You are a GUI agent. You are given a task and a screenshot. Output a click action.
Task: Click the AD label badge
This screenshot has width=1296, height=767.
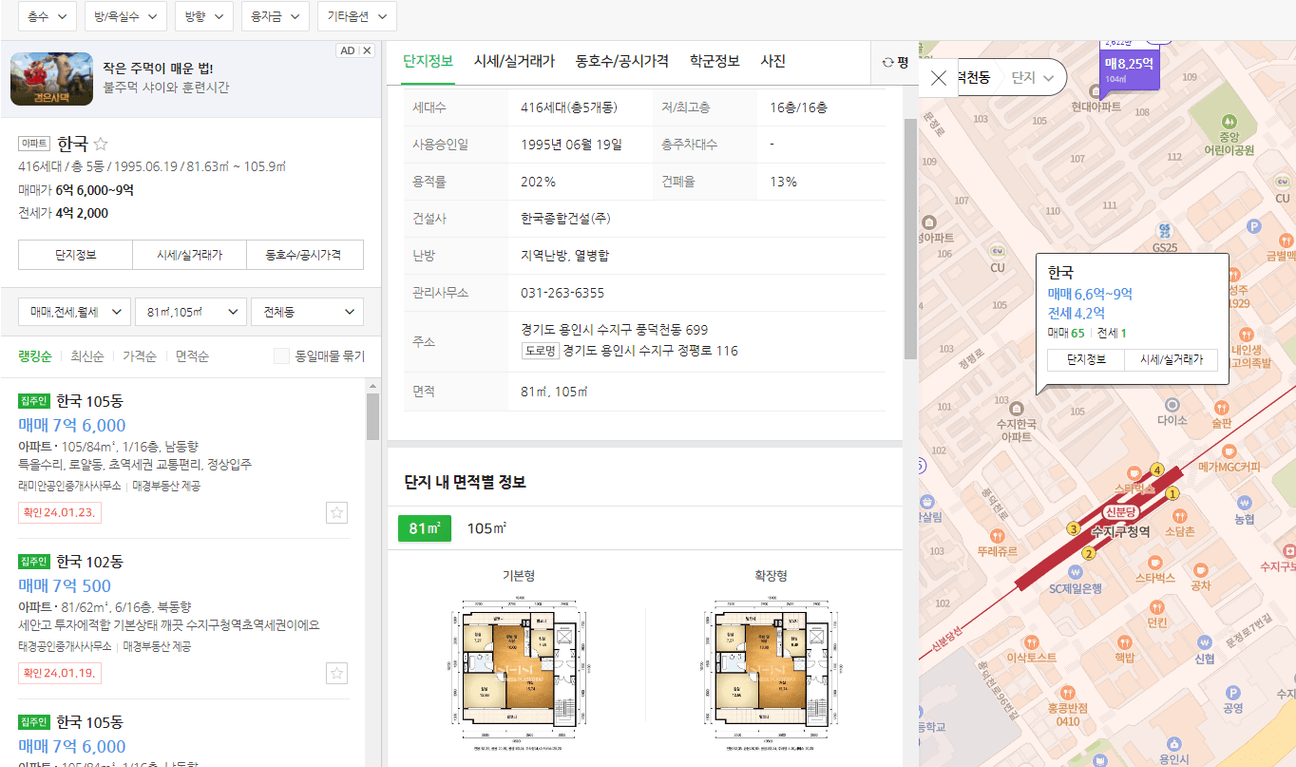(347, 51)
